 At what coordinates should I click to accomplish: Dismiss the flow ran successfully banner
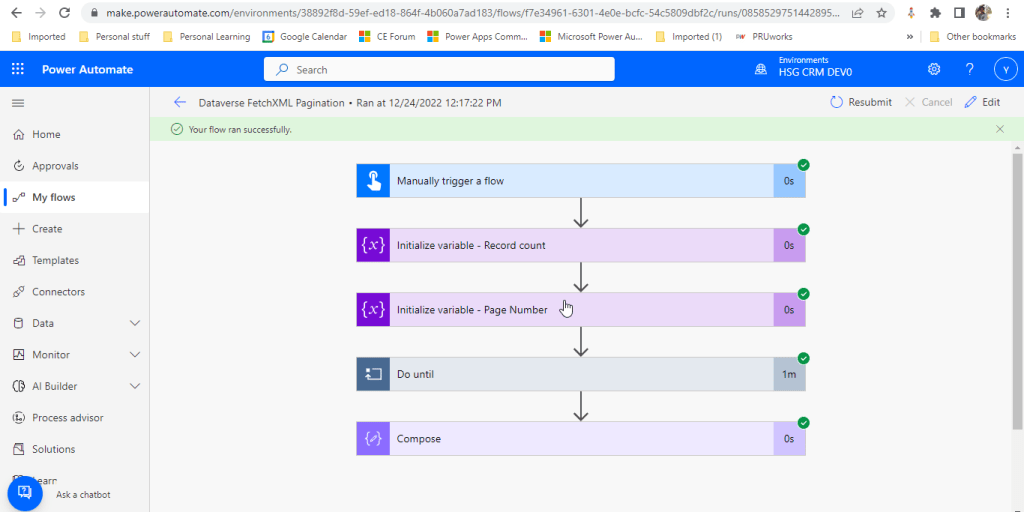(1000, 129)
